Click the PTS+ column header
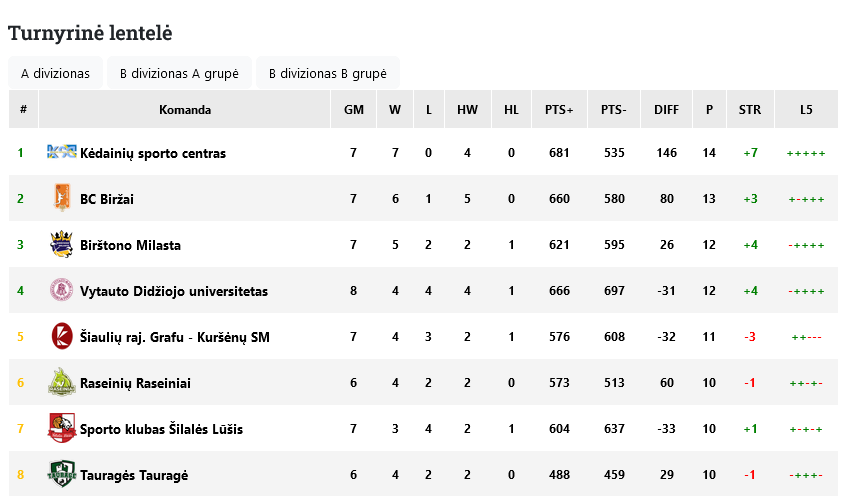Screen dimensions: 843x496 tap(559, 110)
